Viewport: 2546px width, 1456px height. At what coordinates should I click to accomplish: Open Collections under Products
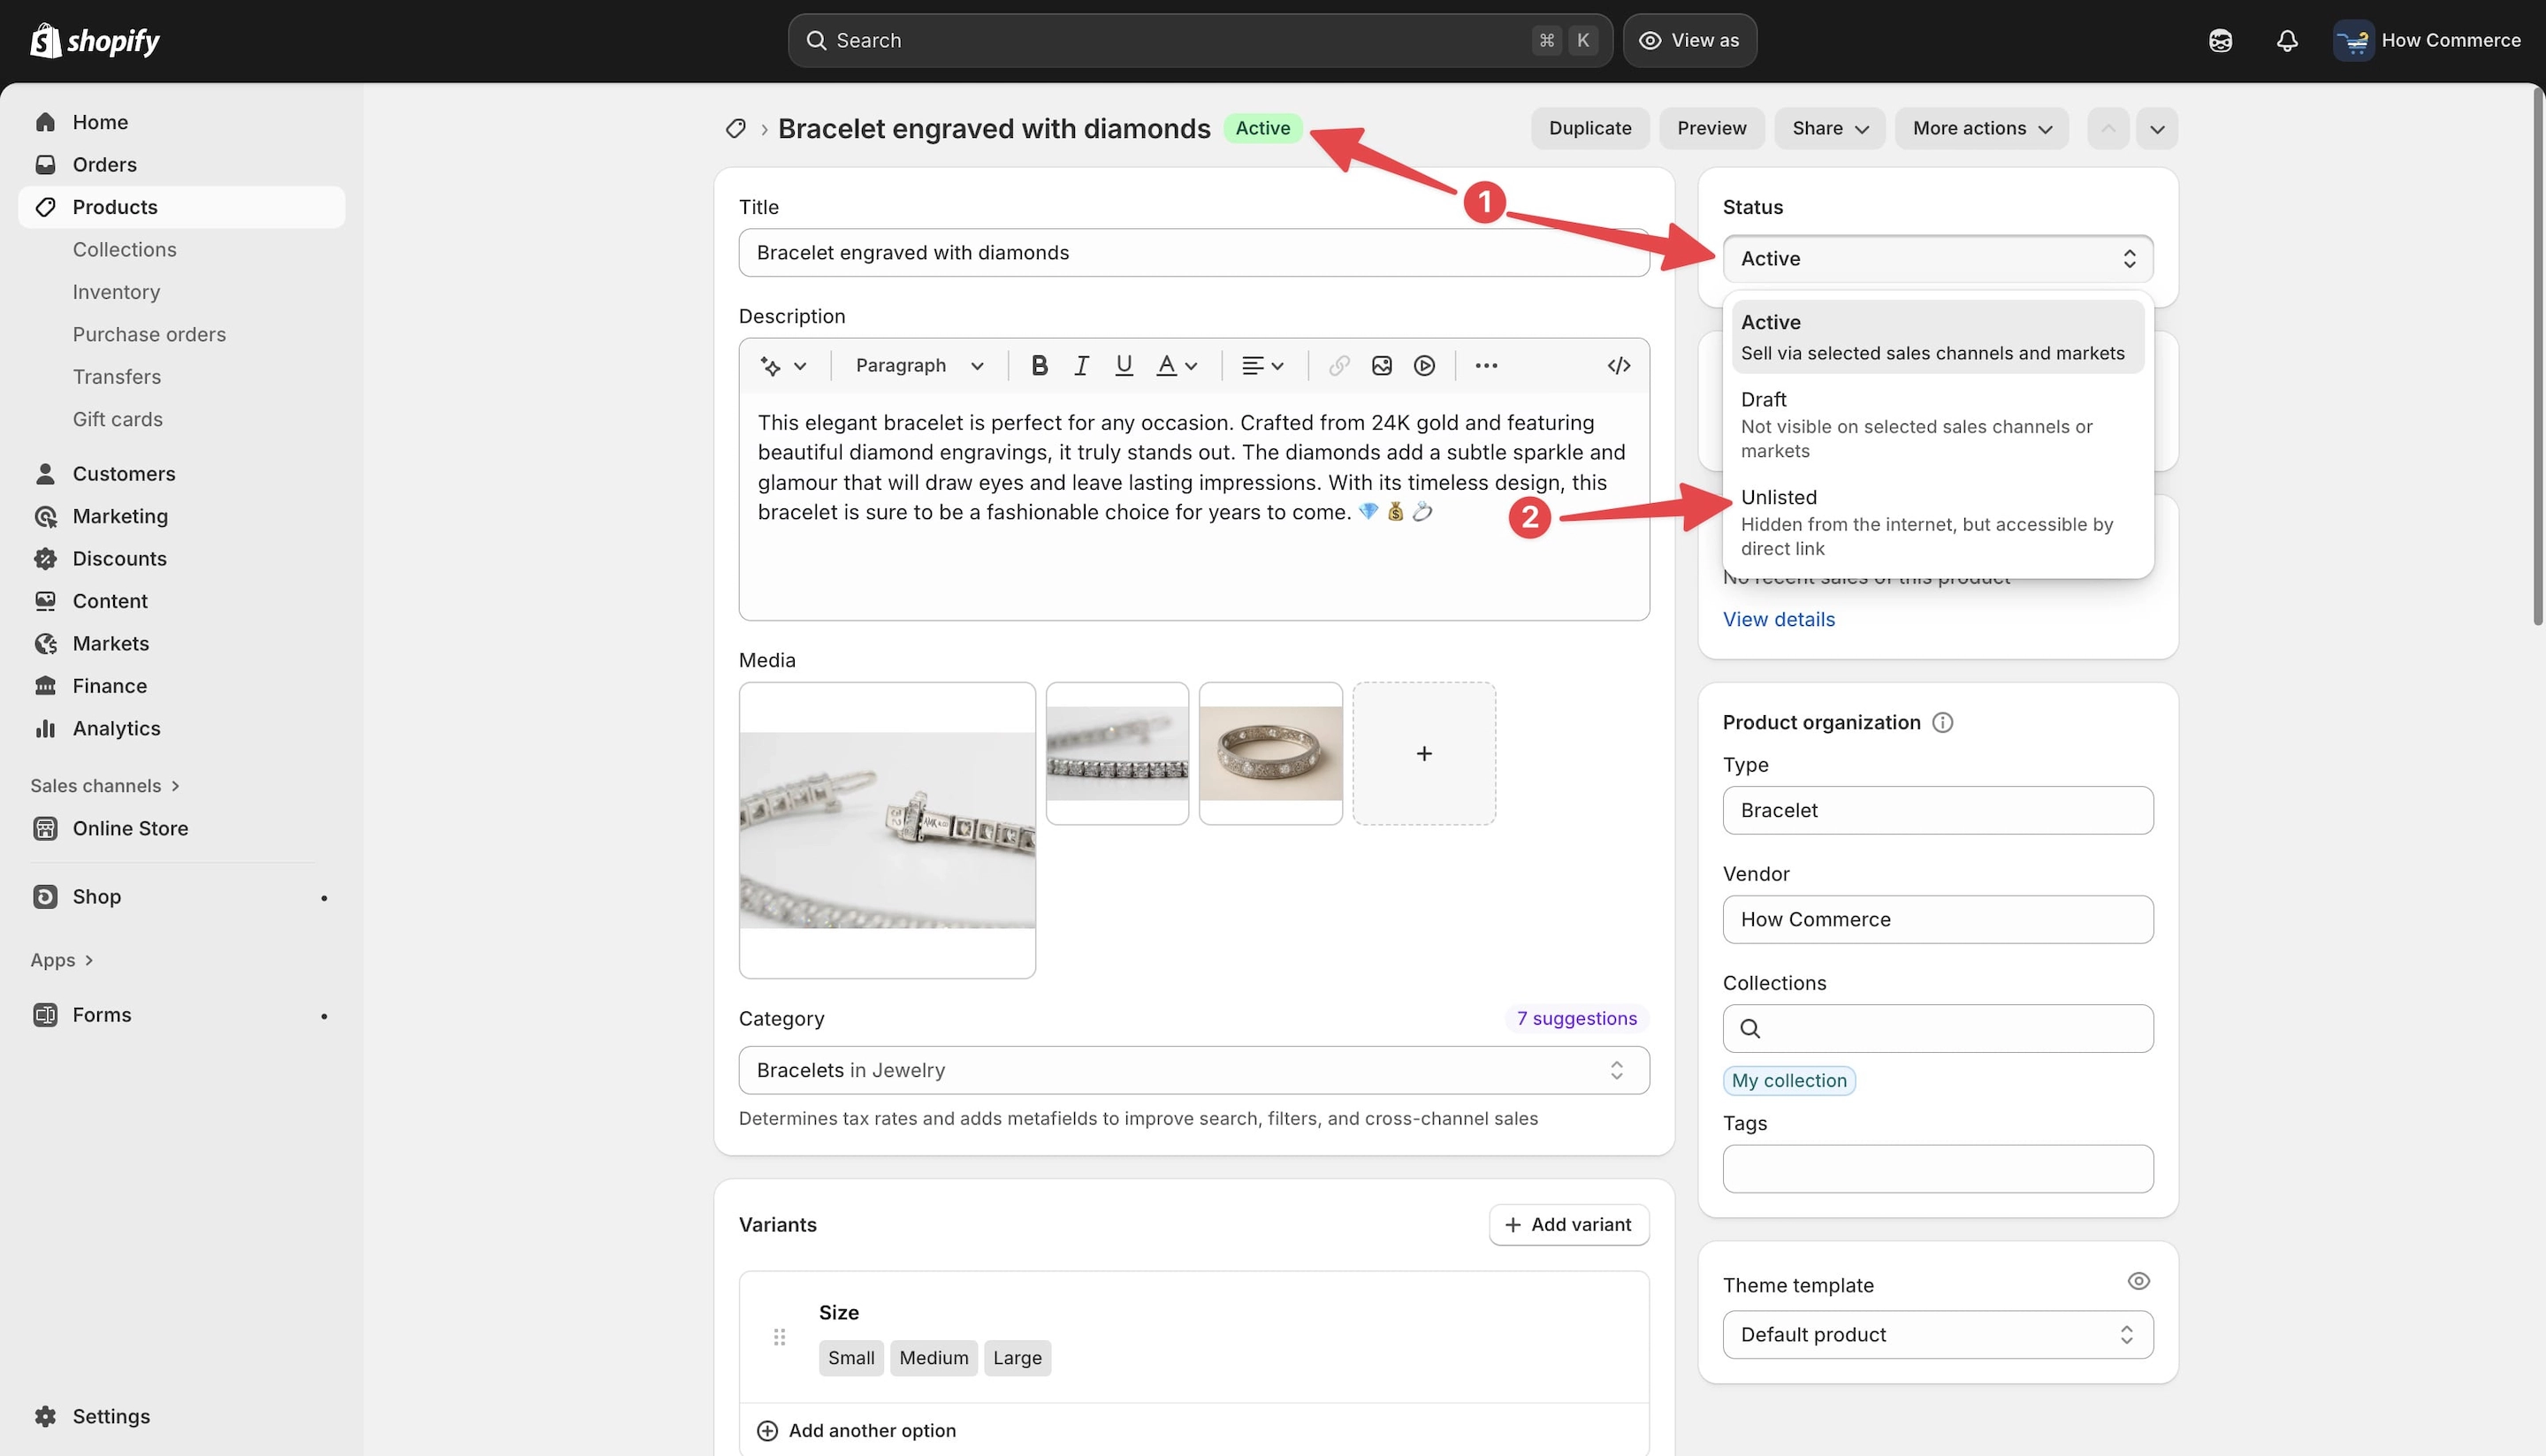tap(124, 249)
